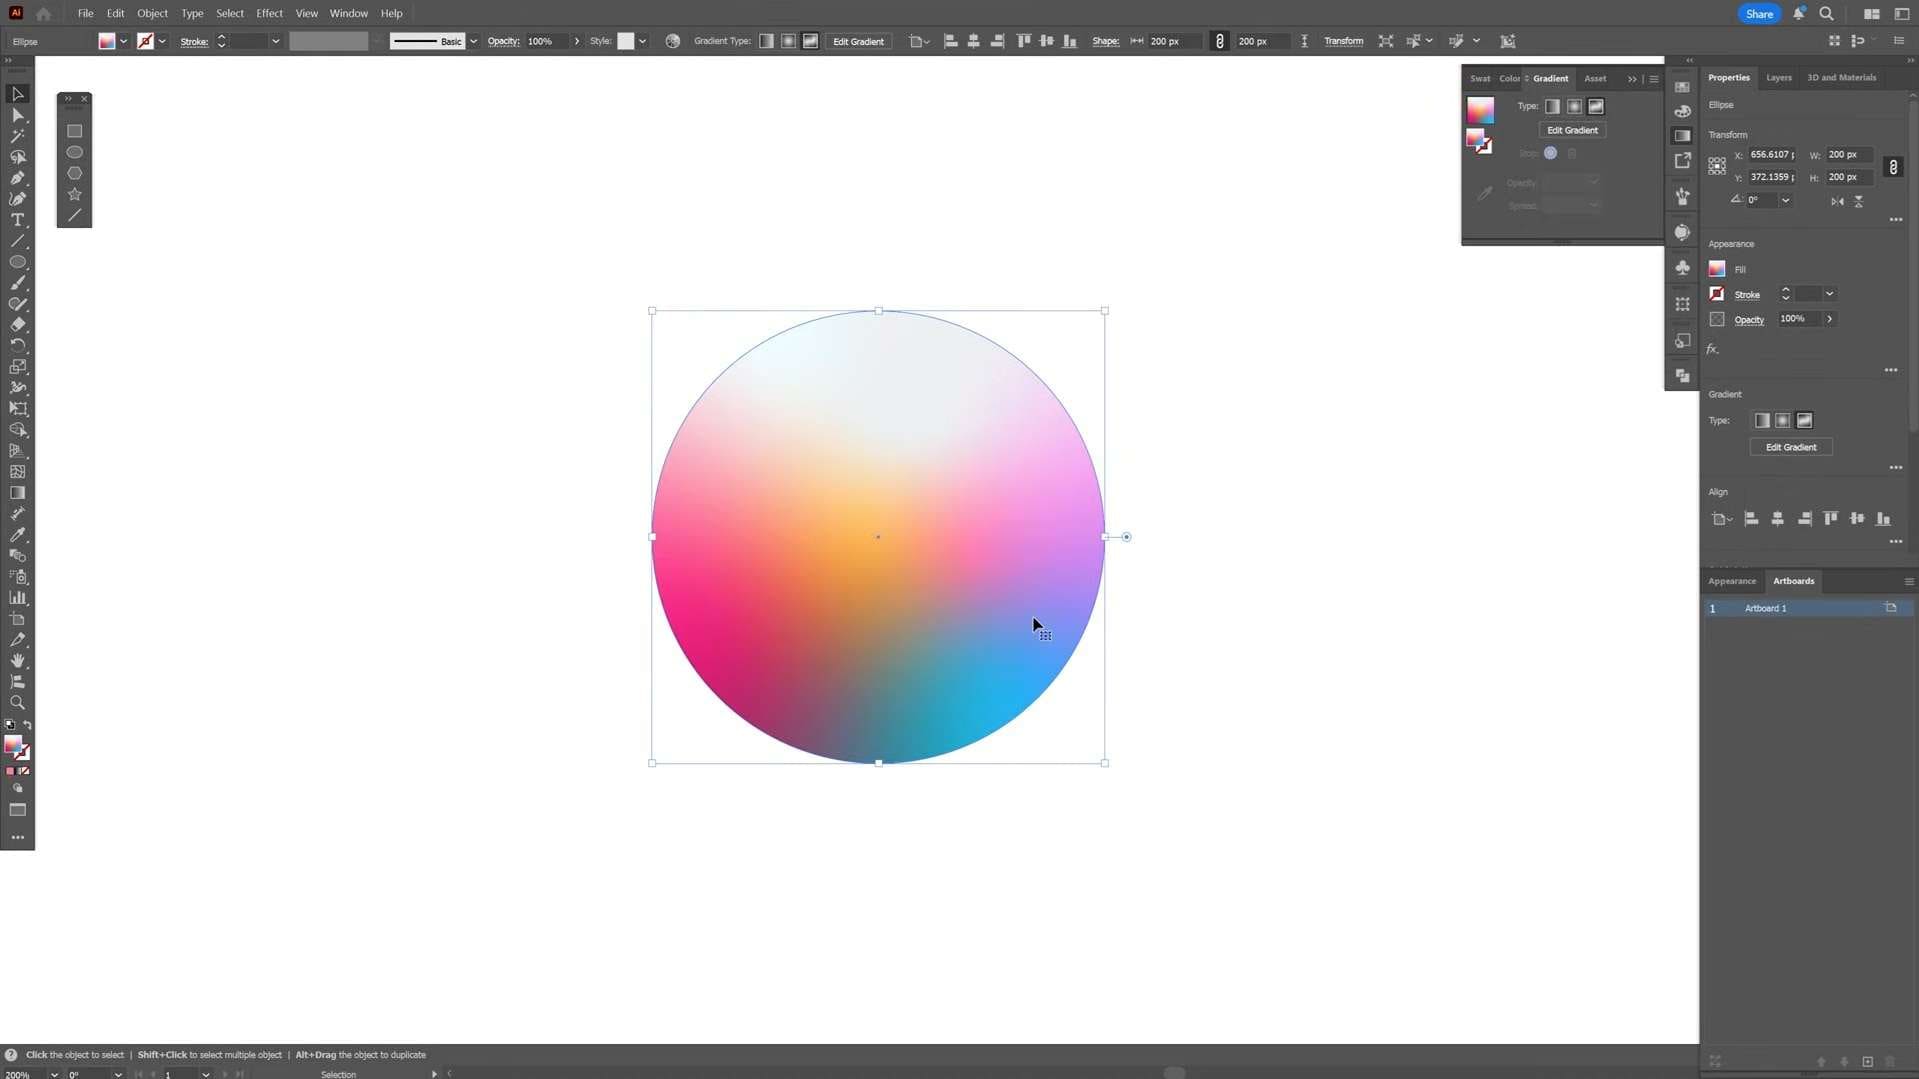
Task: Click Edit Gradient in Gradient panel
Action: point(1572,130)
